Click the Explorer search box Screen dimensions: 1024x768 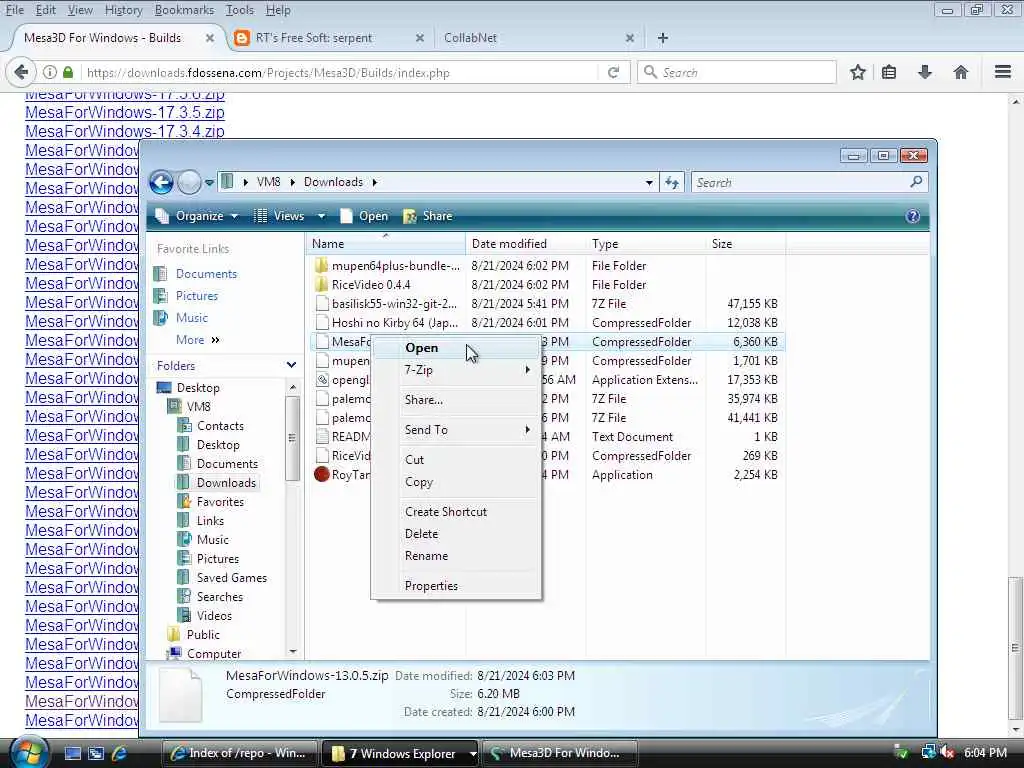pos(809,183)
